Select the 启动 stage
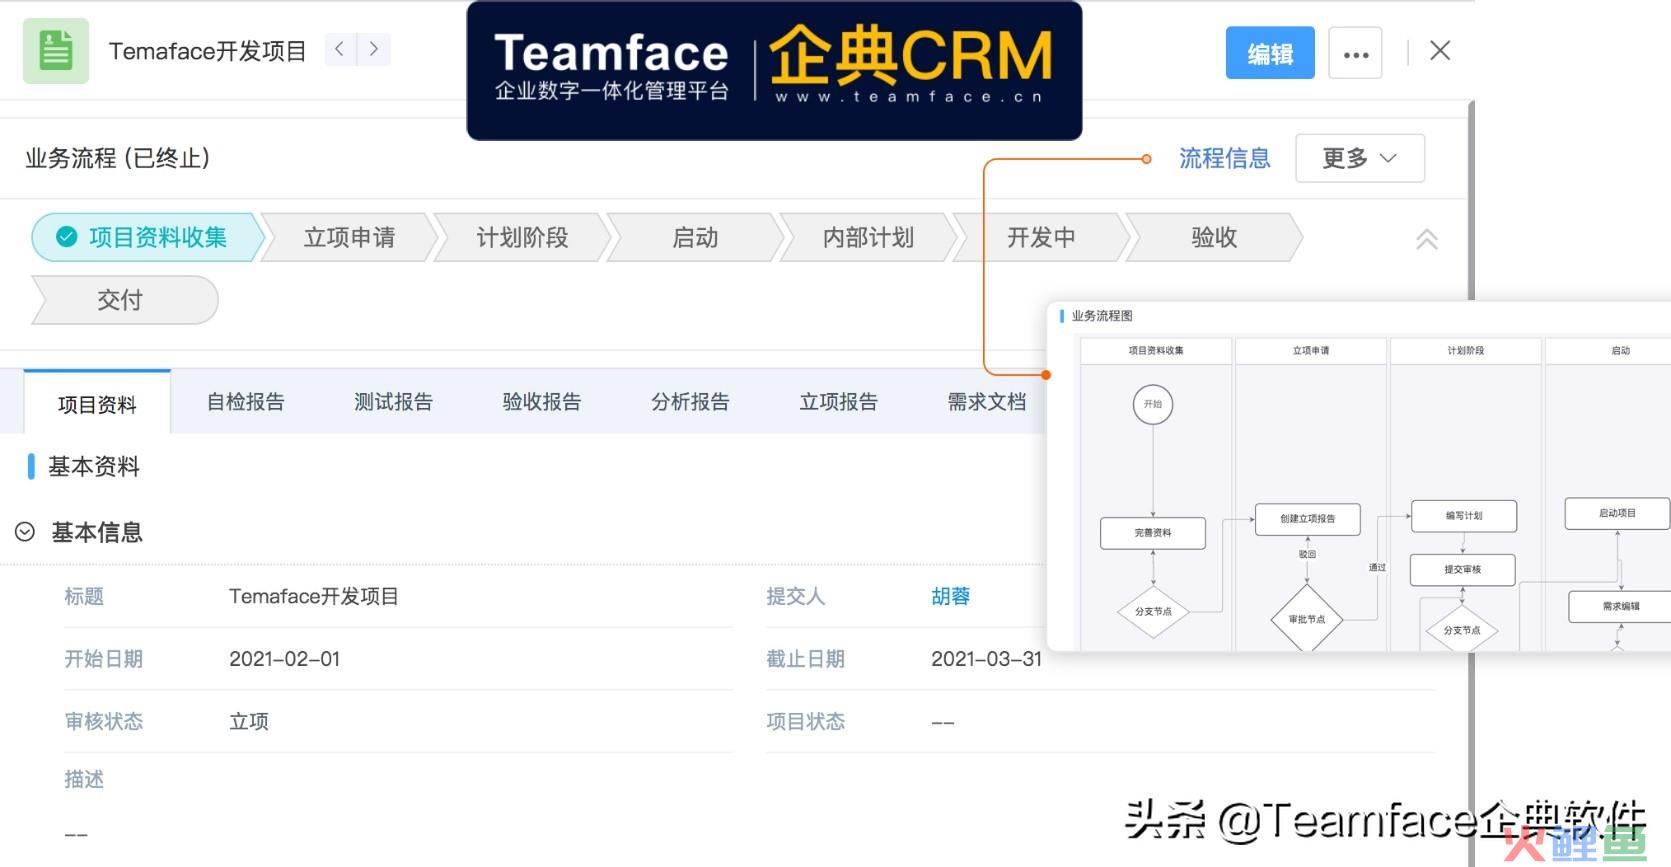Screen dimensions: 1671x867 tap(695, 237)
